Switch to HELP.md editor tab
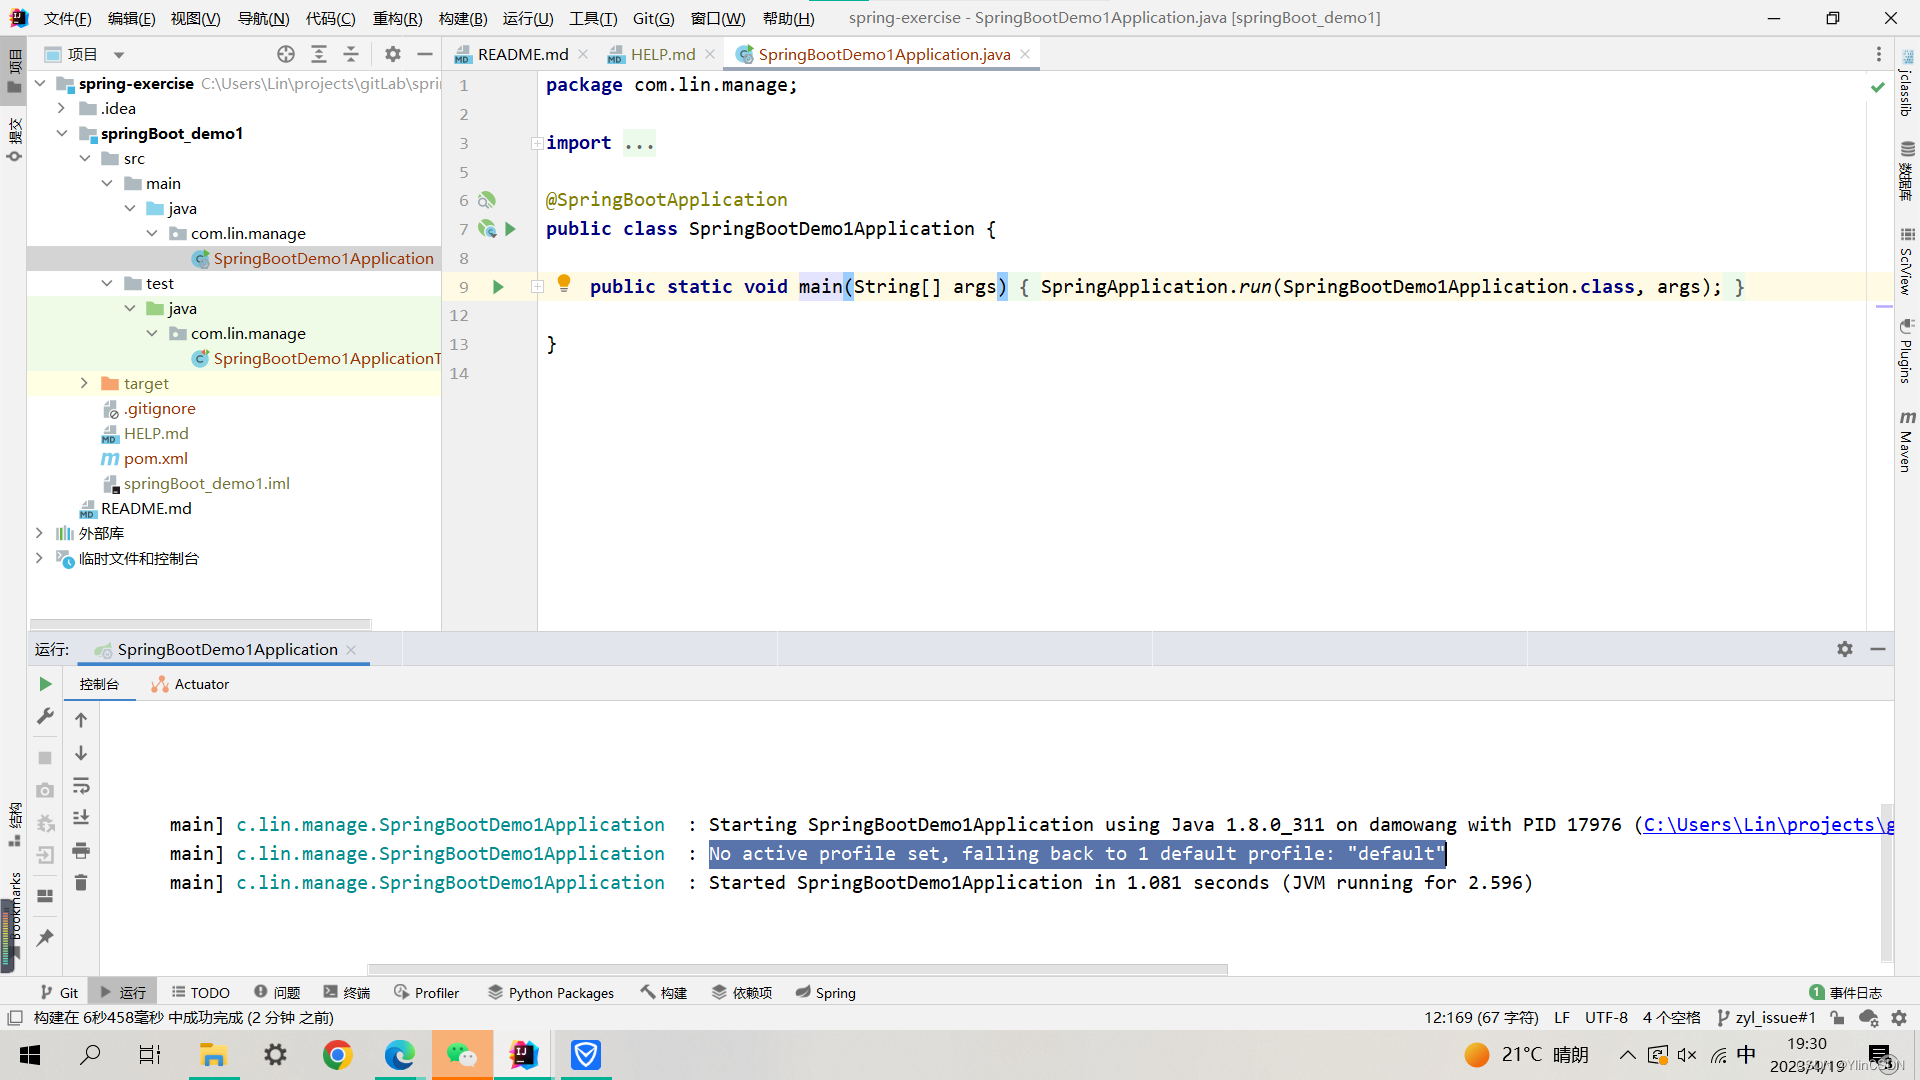The image size is (1920, 1080). point(662,54)
